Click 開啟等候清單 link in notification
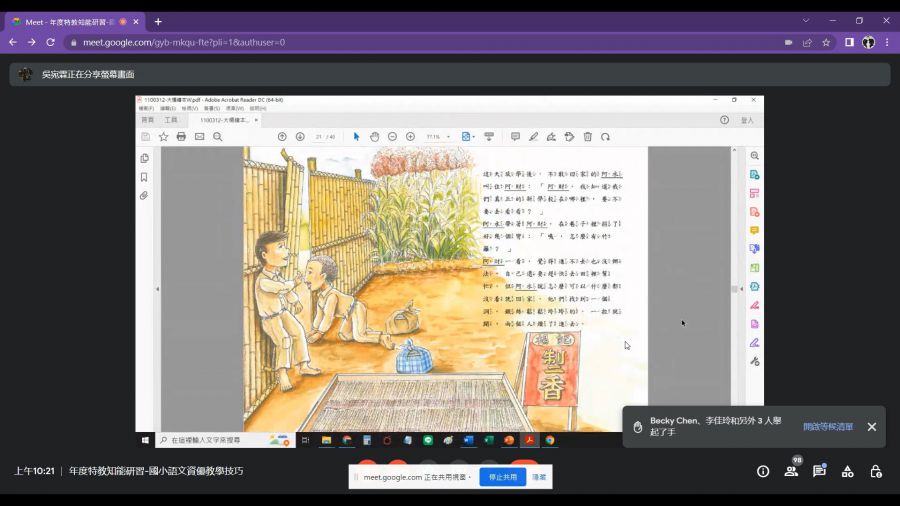This screenshot has width=900, height=506. (828, 427)
